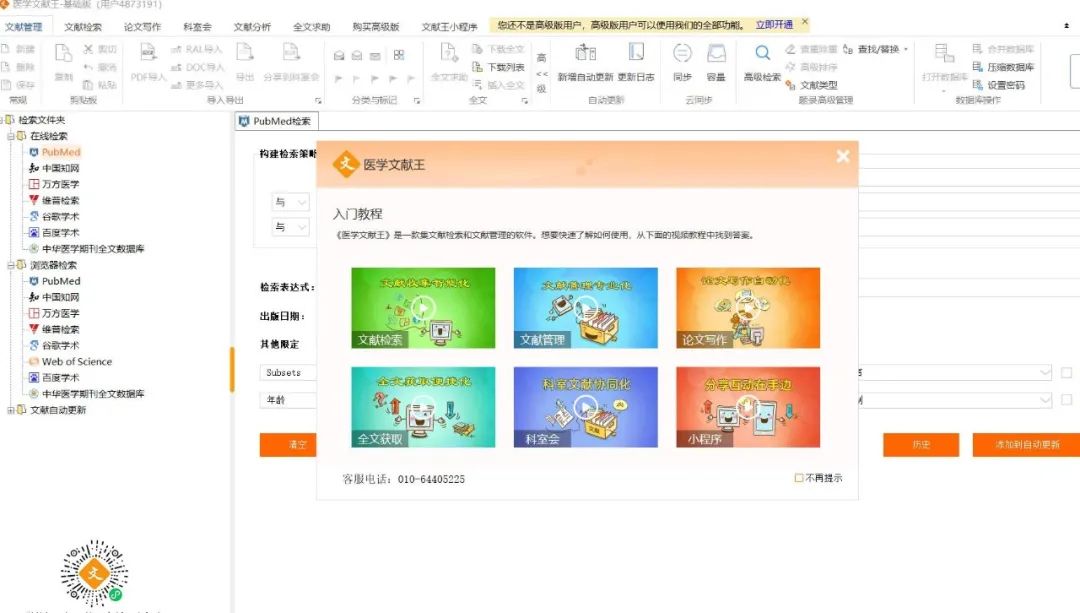
Task: Click the 分享到科室会 icon
Action: (x=291, y=53)
